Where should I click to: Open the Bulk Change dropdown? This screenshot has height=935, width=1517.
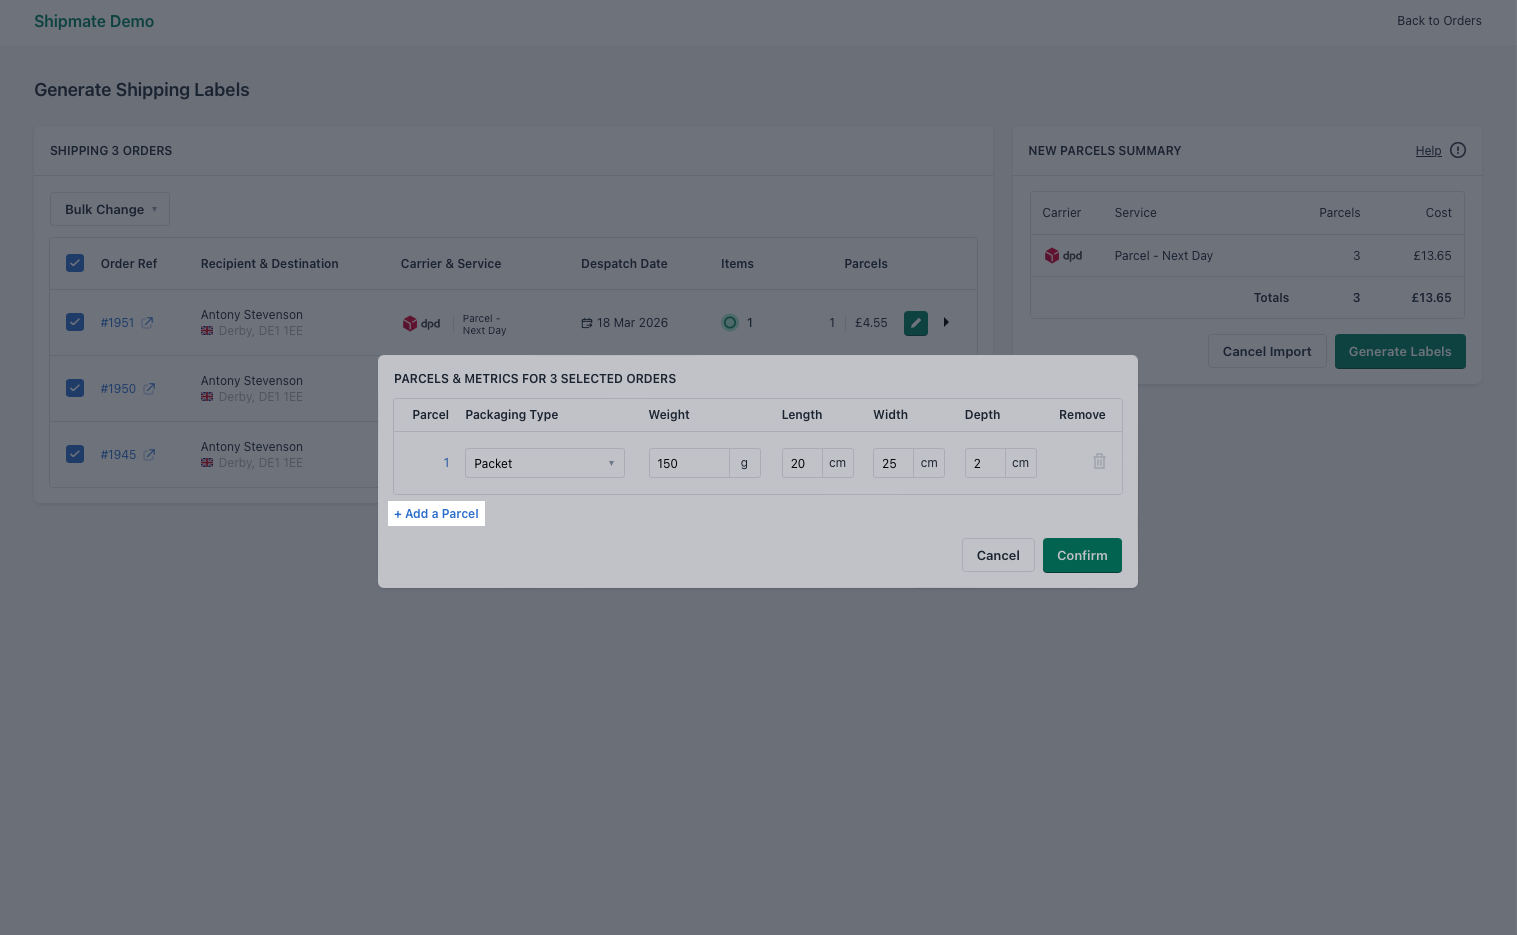click(x=109, y=209)
